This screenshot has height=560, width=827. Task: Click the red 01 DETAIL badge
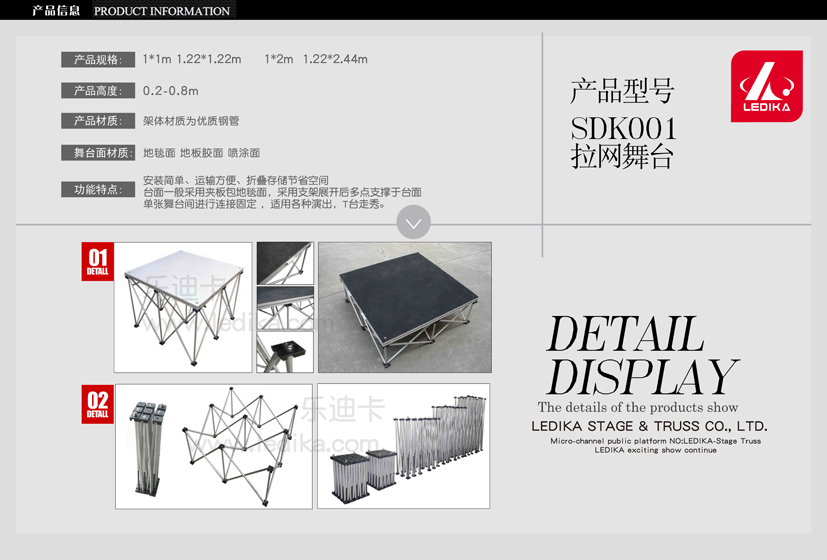point(98,262)
